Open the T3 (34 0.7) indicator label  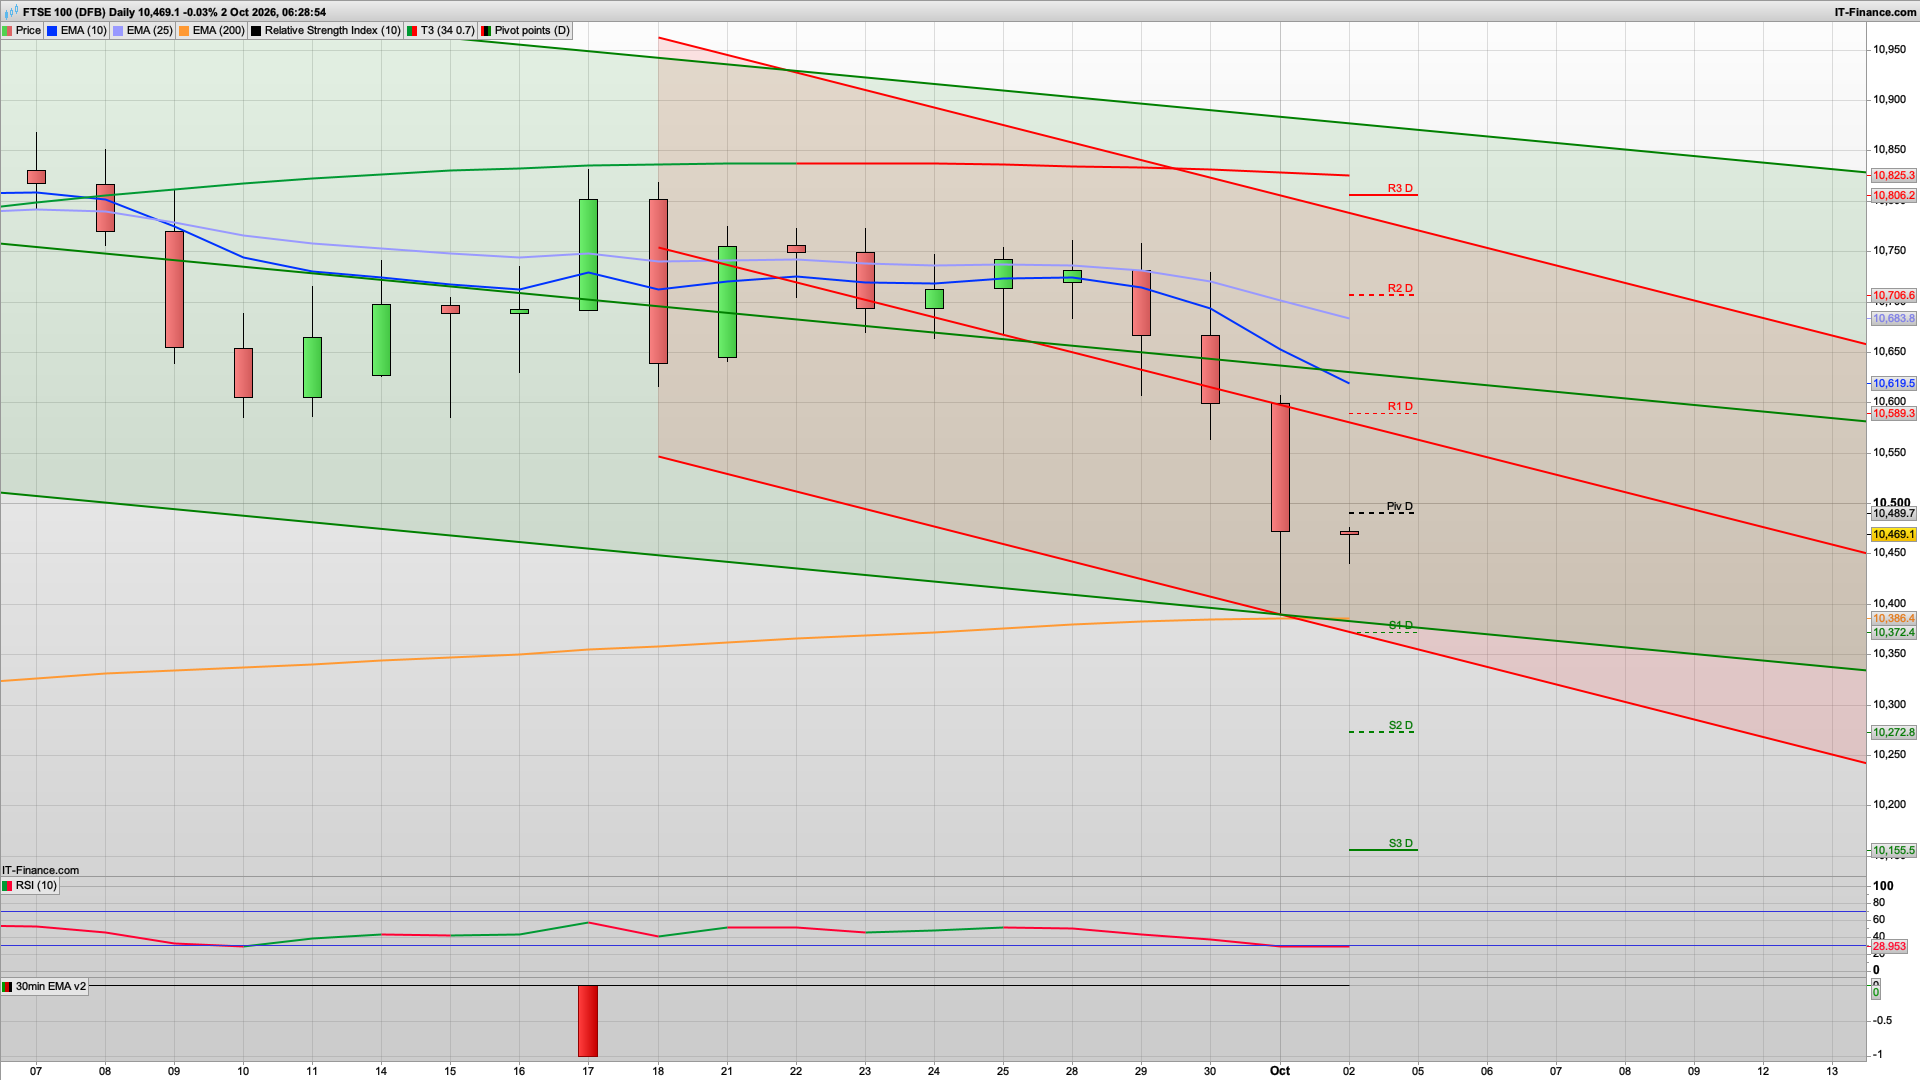447,30
